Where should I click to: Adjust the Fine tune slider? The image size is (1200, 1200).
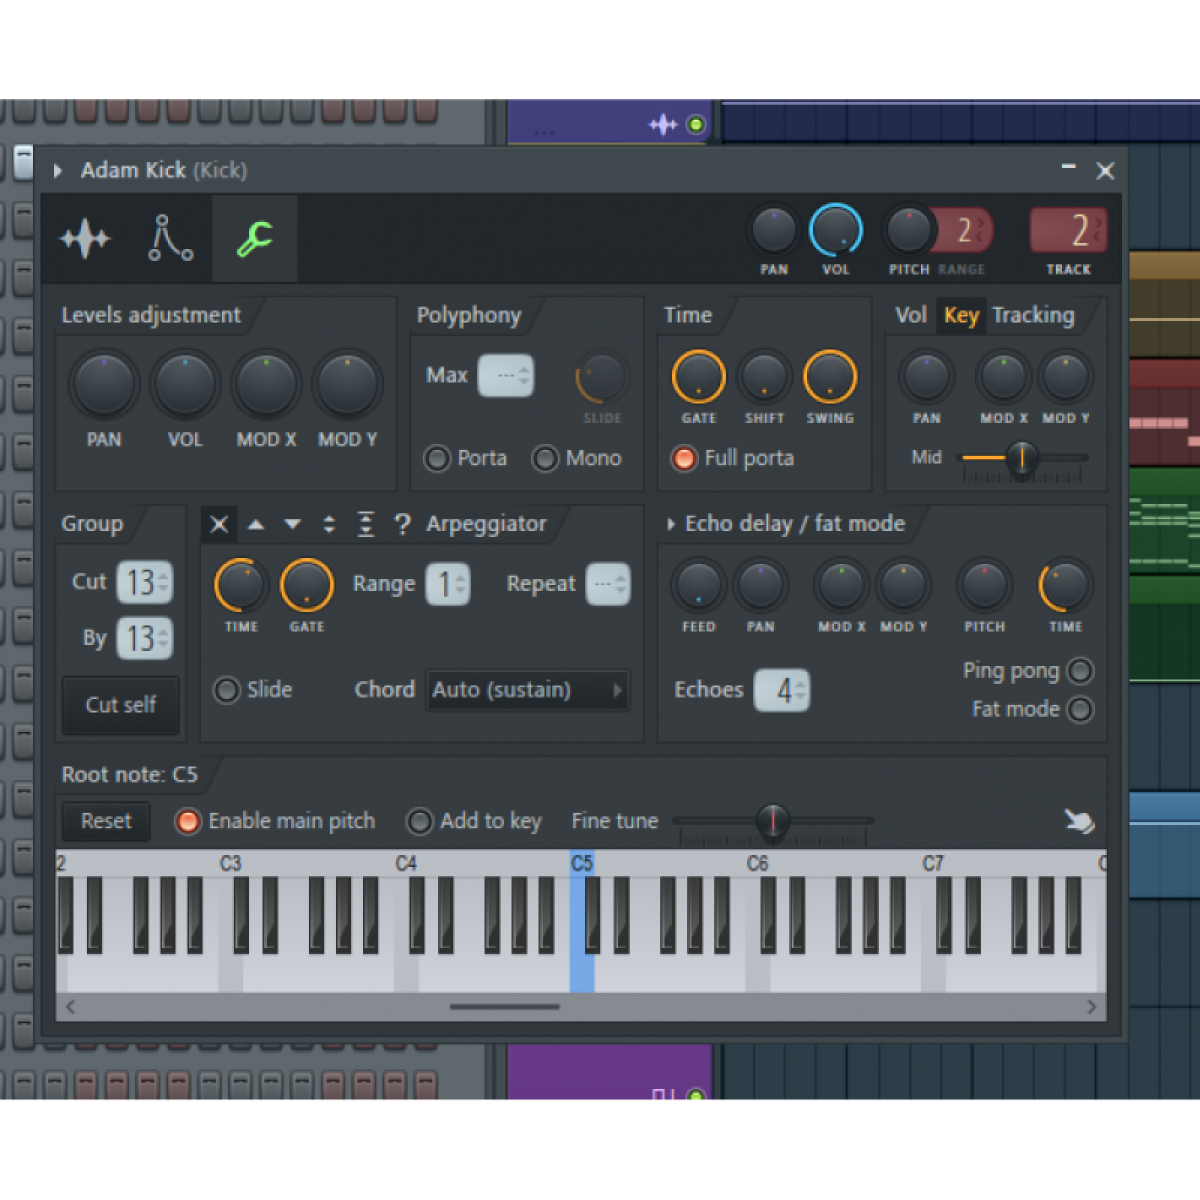[x=772, y=820]
